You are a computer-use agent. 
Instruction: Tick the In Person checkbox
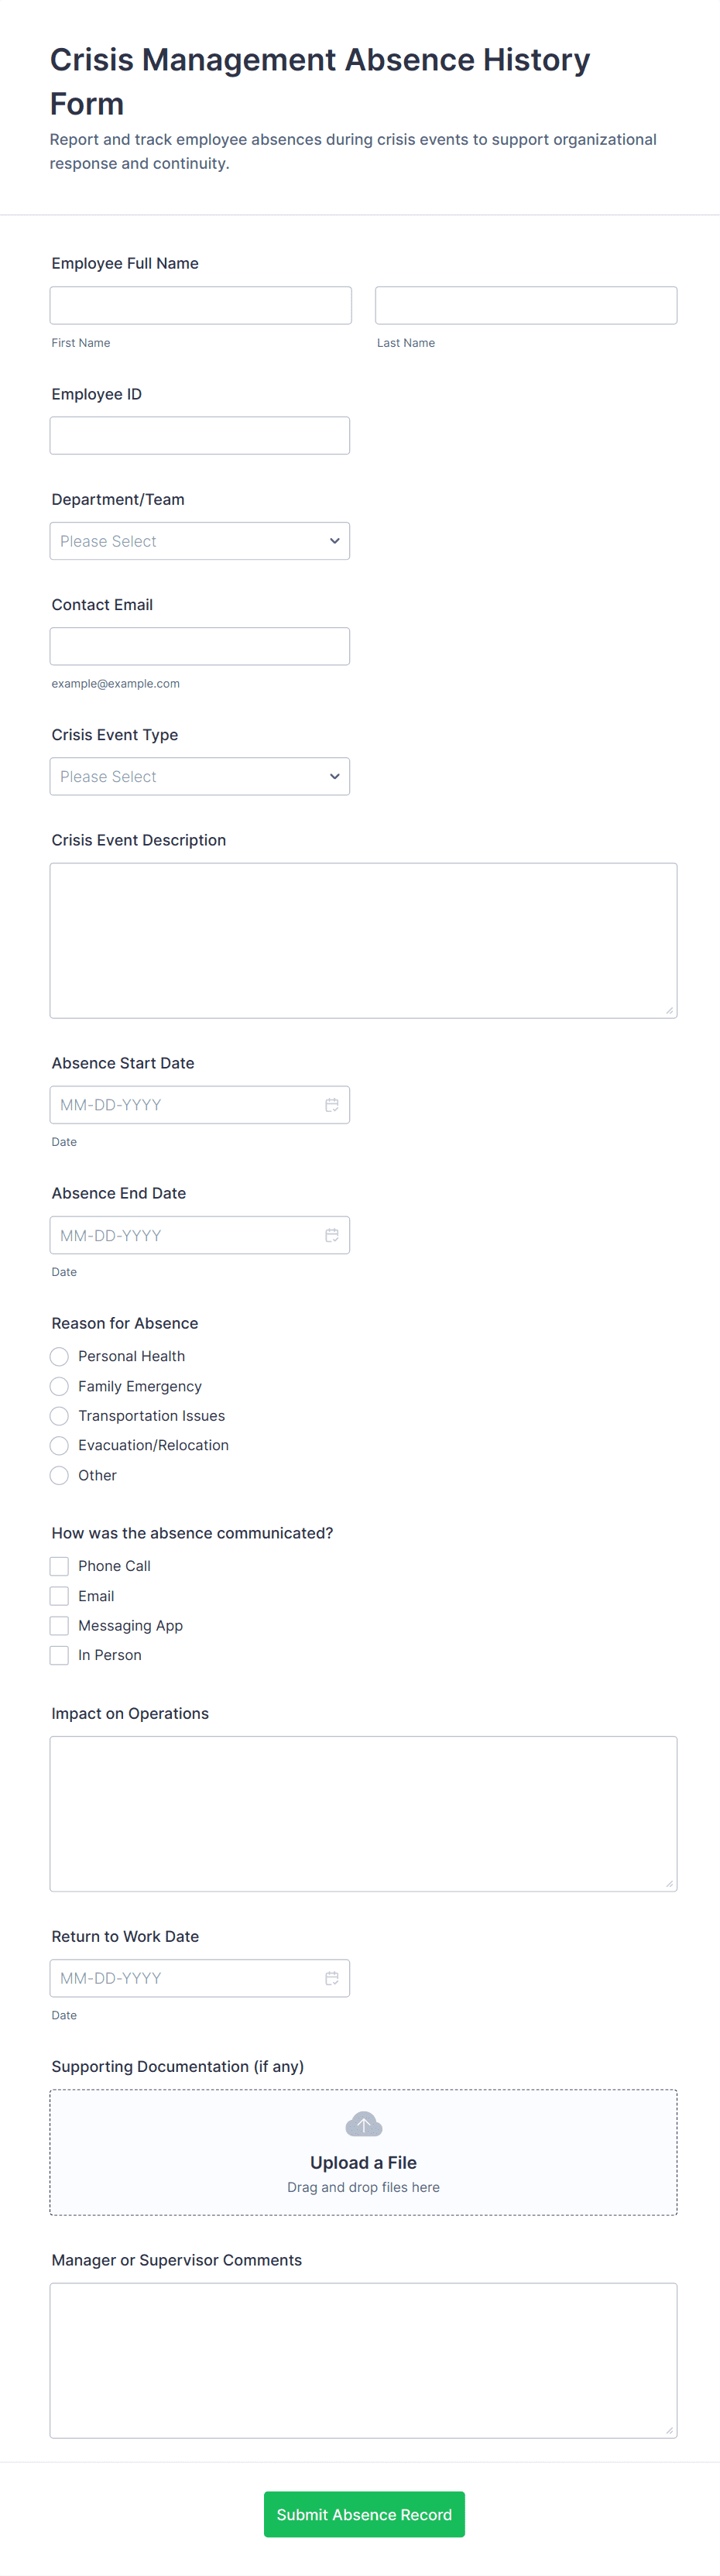60,1655
